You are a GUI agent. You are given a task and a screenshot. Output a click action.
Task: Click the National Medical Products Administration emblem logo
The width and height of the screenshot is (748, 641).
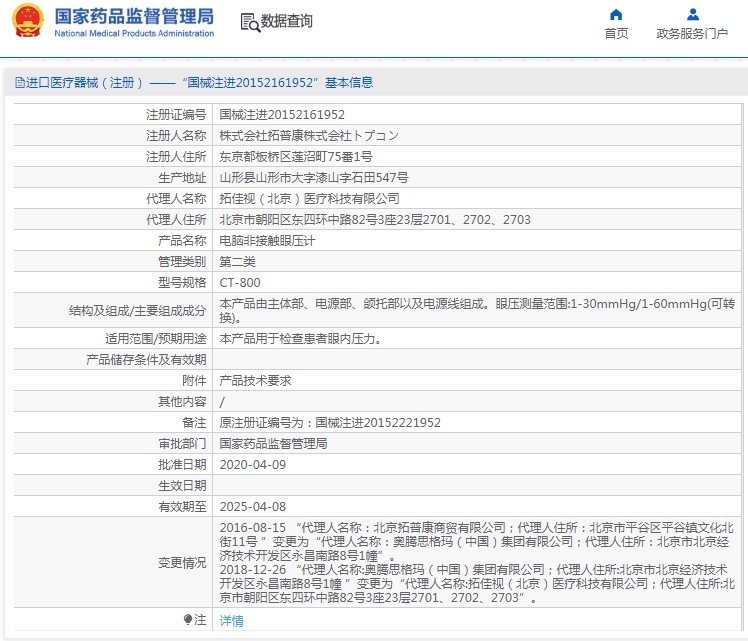27,21
